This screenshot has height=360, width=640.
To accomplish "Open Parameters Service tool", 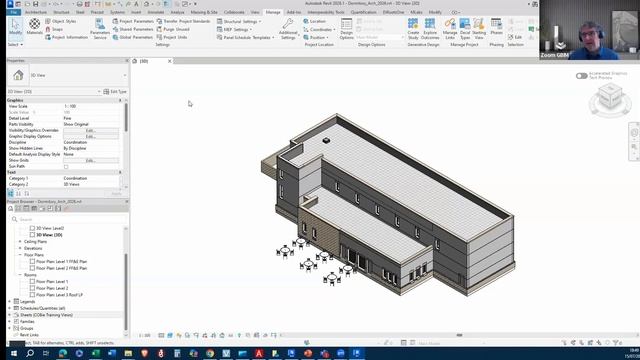I will (x=100, y=29).
